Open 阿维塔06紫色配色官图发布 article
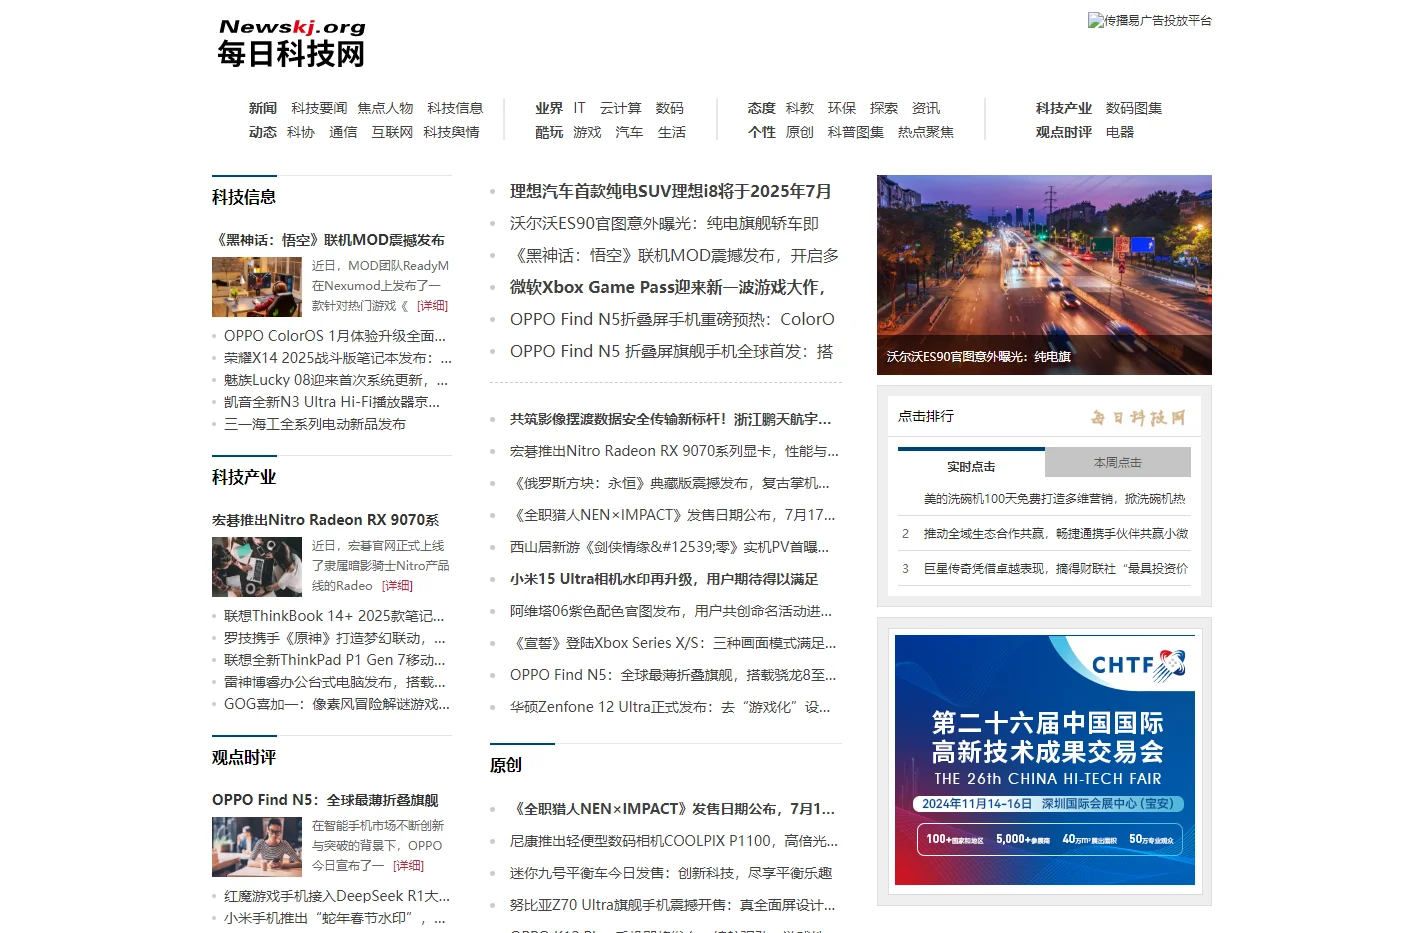The width and height of the screenshot is (1424, 933). tap(671, 611)
